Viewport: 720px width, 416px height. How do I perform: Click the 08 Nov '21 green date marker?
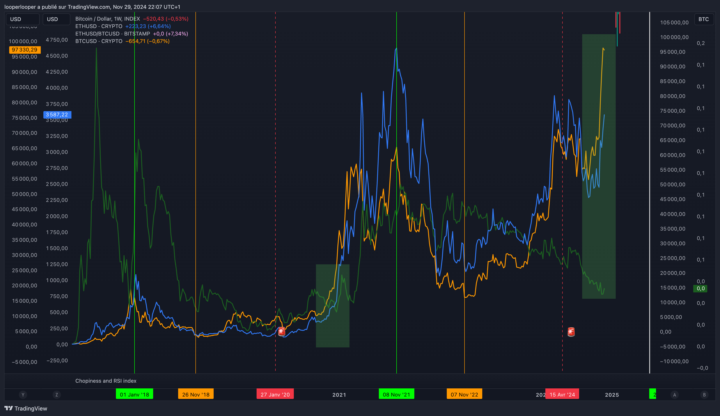tap(397, 394)
